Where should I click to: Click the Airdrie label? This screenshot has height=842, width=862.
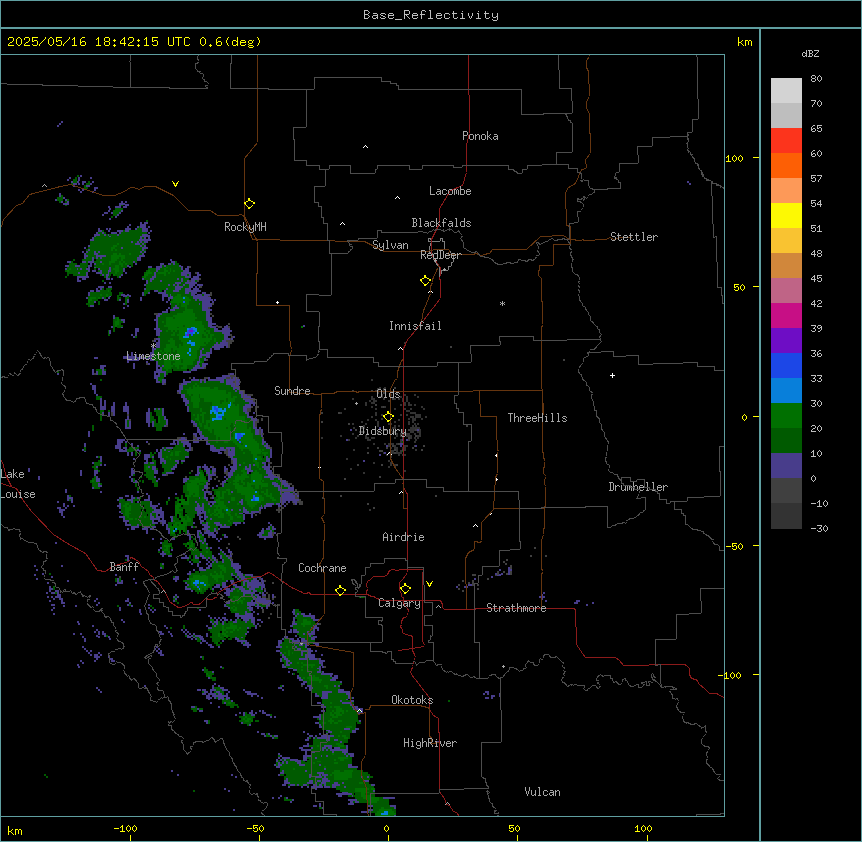(403, 537)
